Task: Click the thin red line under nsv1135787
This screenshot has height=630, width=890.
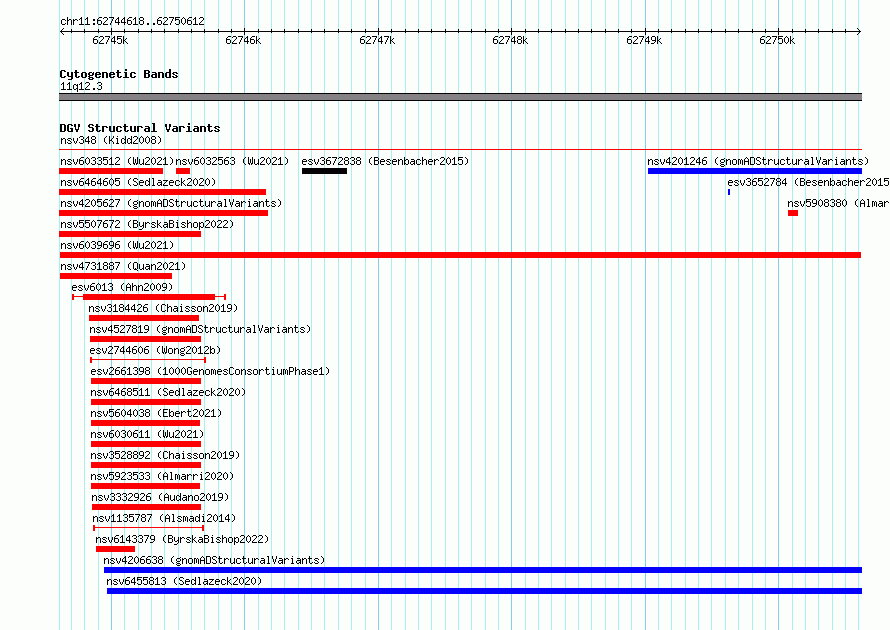Action: (x=149, y=528)
